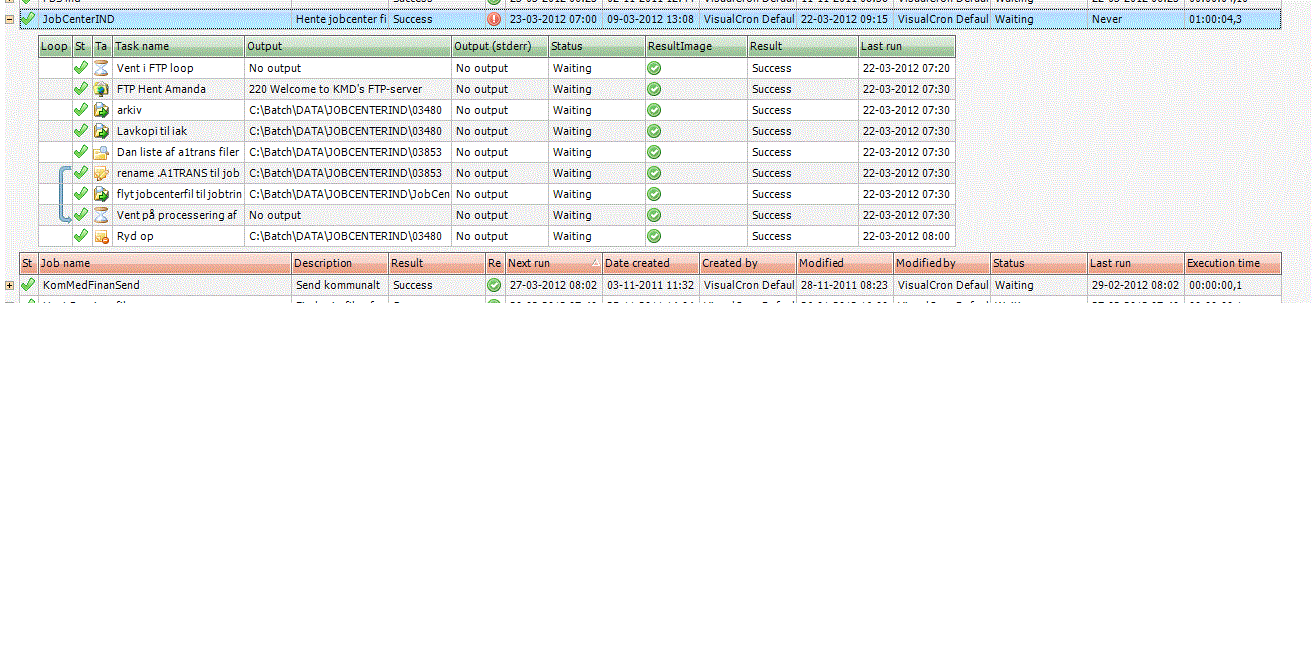Collapse the JobCenterIND job tree
Screen dimensions: 1312x648
(10, 19)
